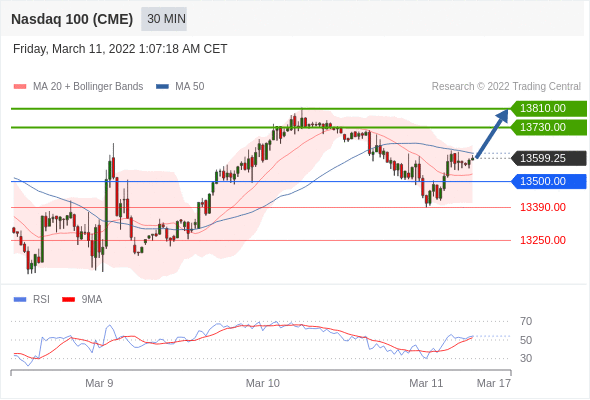The image size is (590, 400).
Task: Select the Mar 11 date axis label
Action: pyautogui.click(x=426, y=383)
